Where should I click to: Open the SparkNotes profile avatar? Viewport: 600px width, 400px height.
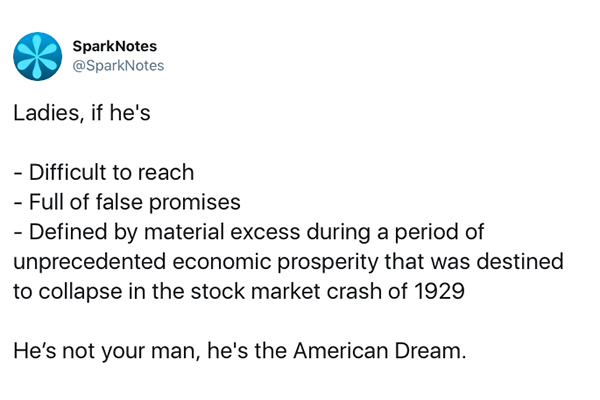click(x=38, y=56)
